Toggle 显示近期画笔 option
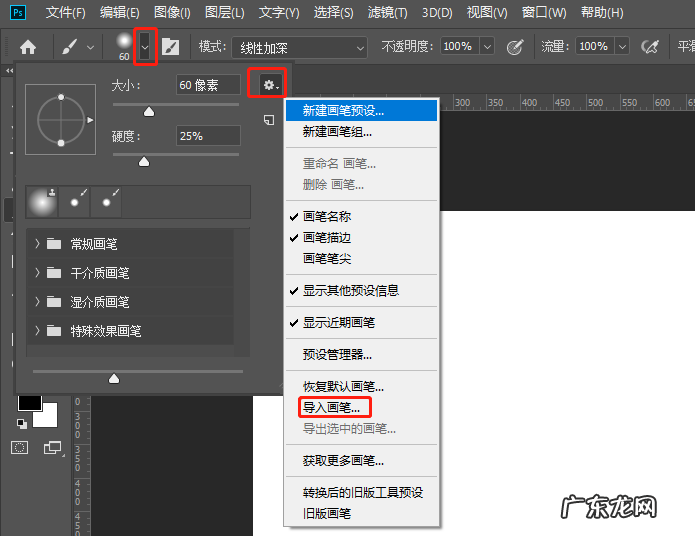The image size is (695, 536). pyautogui.click(x=361, y=322)
